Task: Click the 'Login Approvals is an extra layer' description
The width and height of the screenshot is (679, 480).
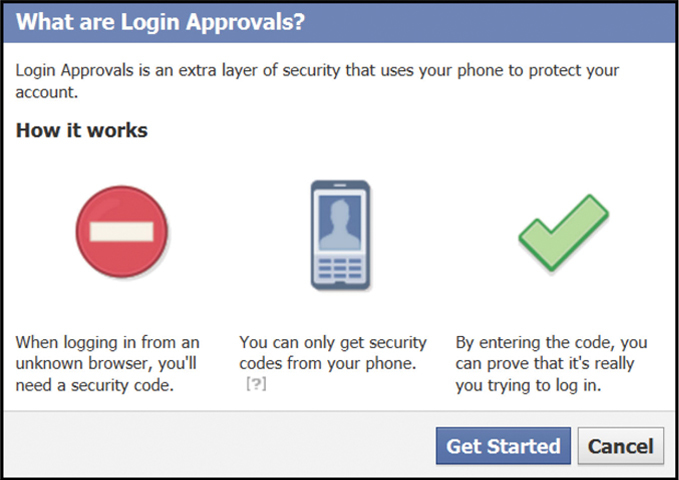Action: (x=317, y=81)
